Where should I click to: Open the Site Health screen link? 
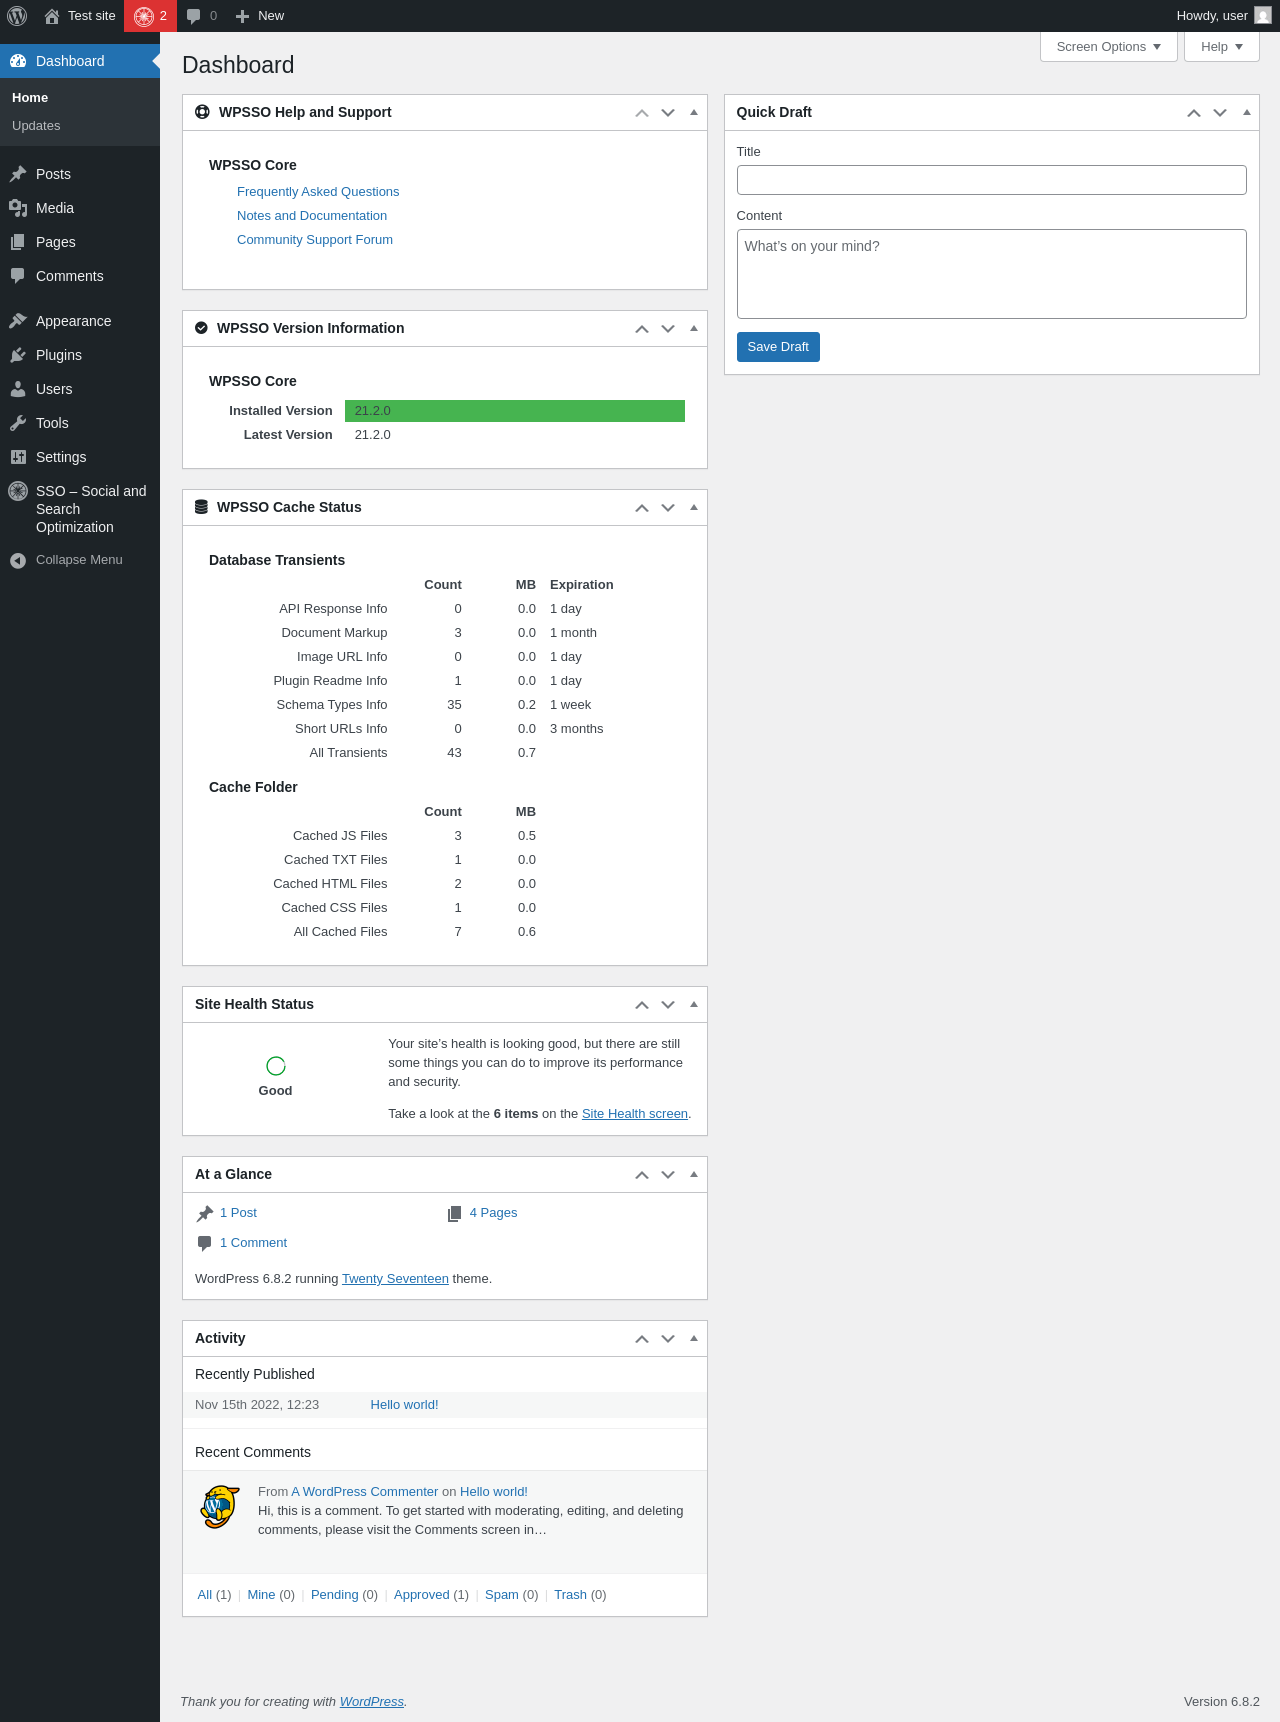point(635,1114)
